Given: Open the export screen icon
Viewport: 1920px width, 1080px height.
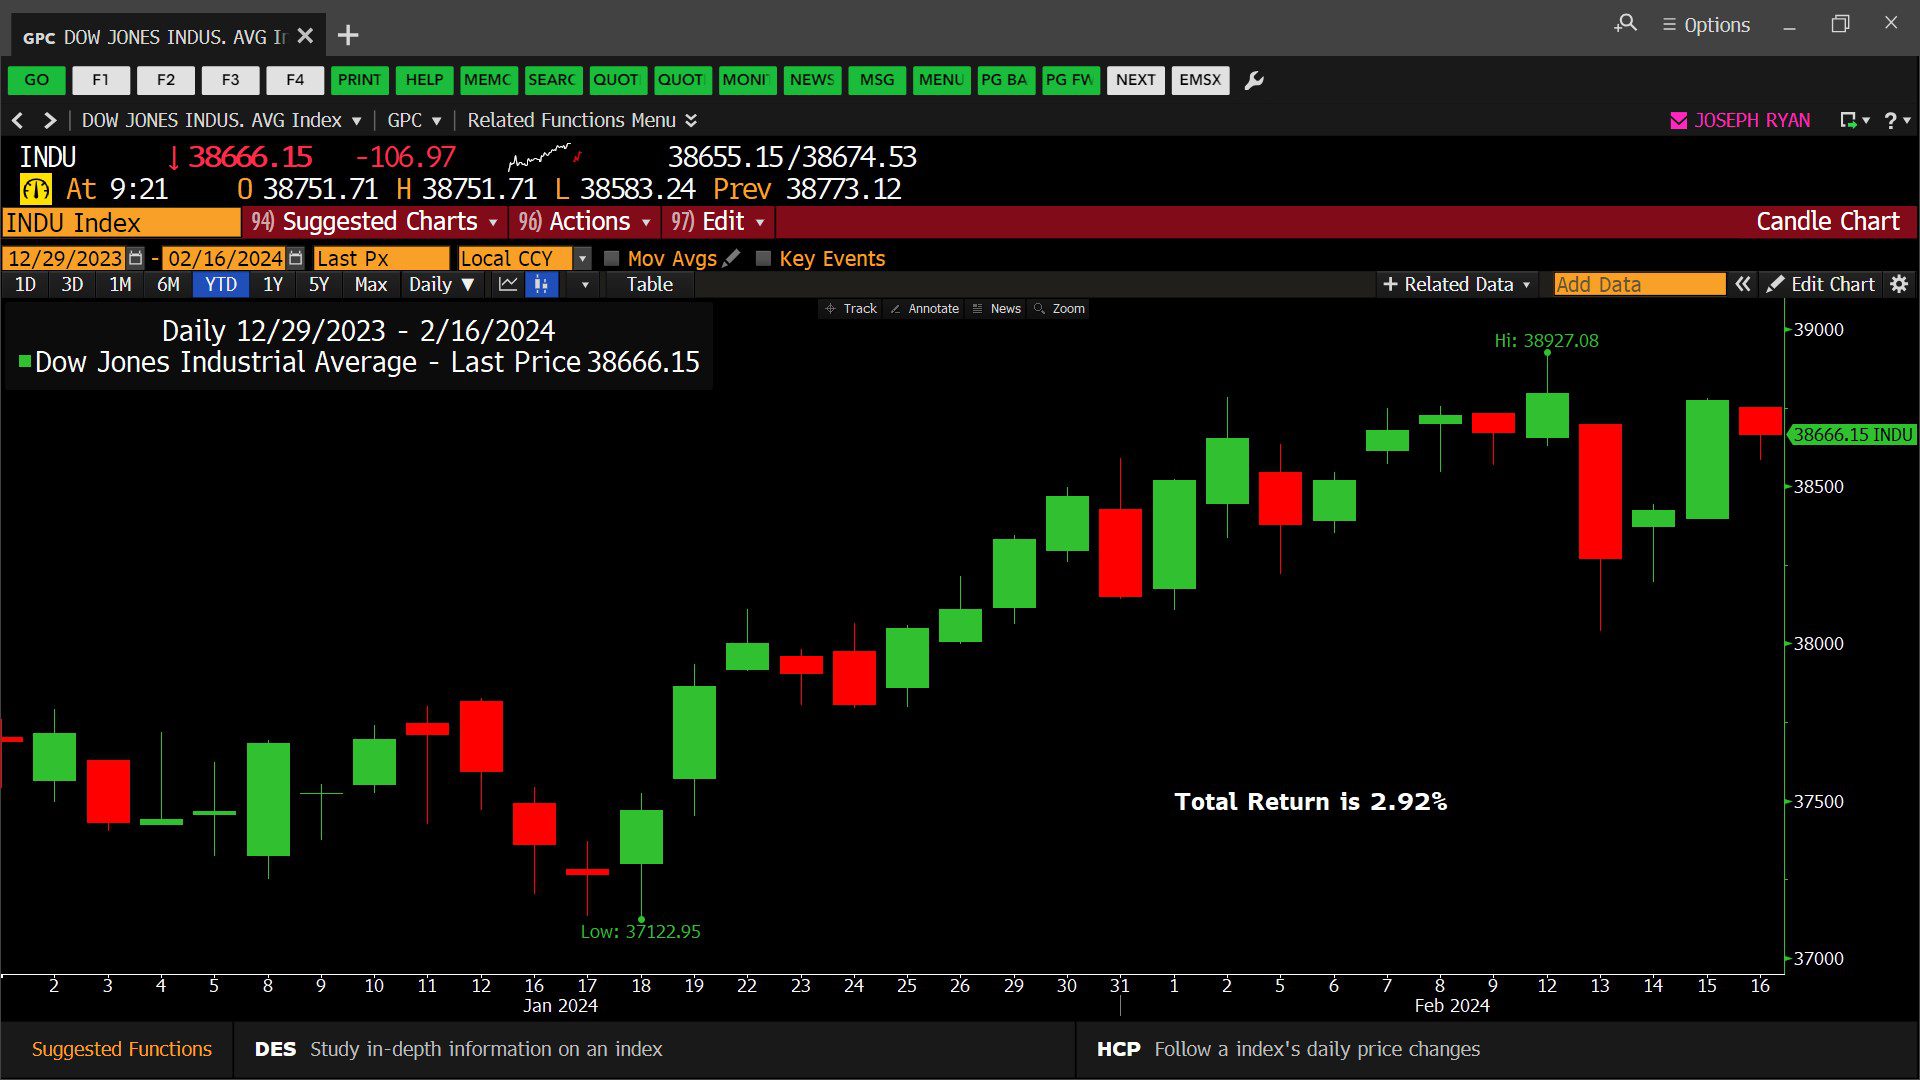Looking at the screenshot, I should click(1854, 120).
